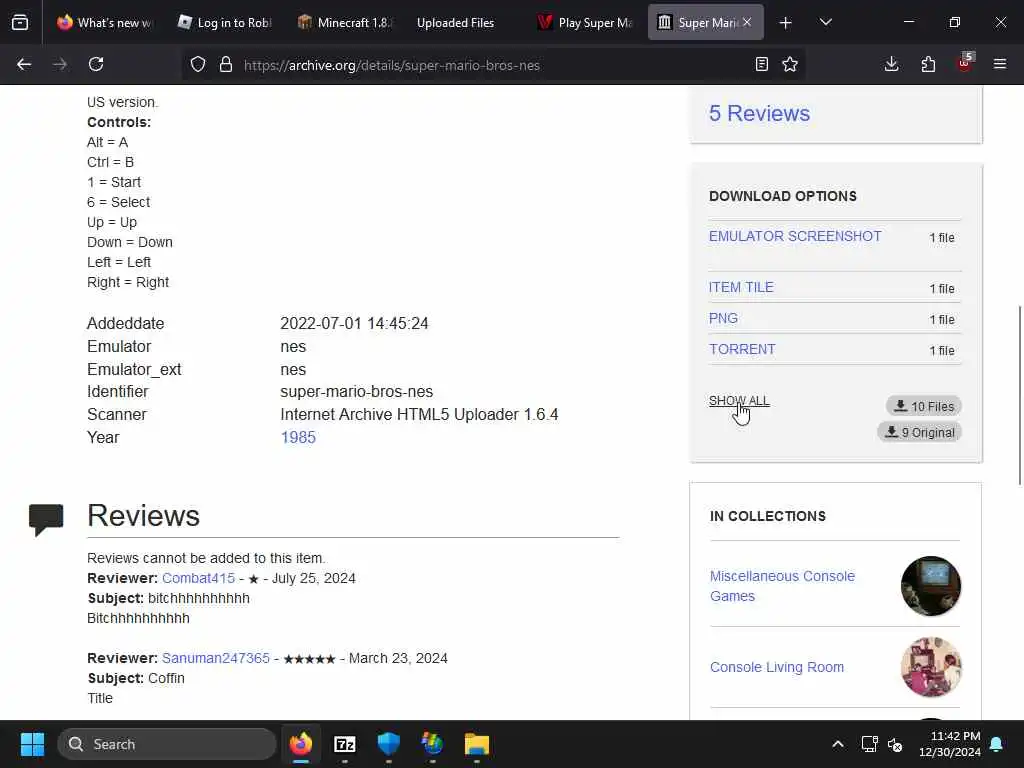Download the TORRENT file

743,349
